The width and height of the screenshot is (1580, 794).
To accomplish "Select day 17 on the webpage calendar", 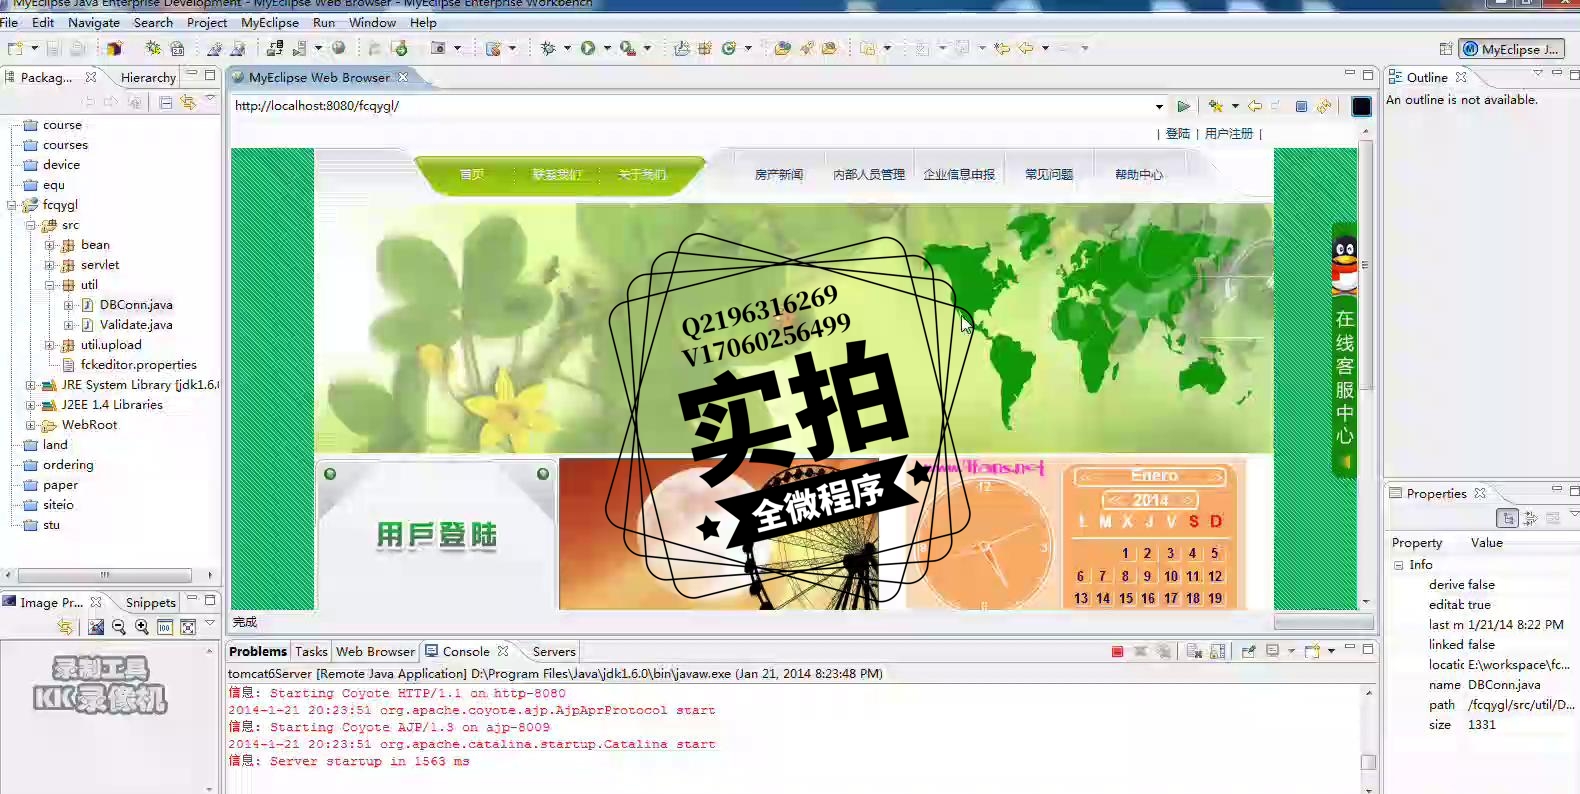I will 1170,599.
